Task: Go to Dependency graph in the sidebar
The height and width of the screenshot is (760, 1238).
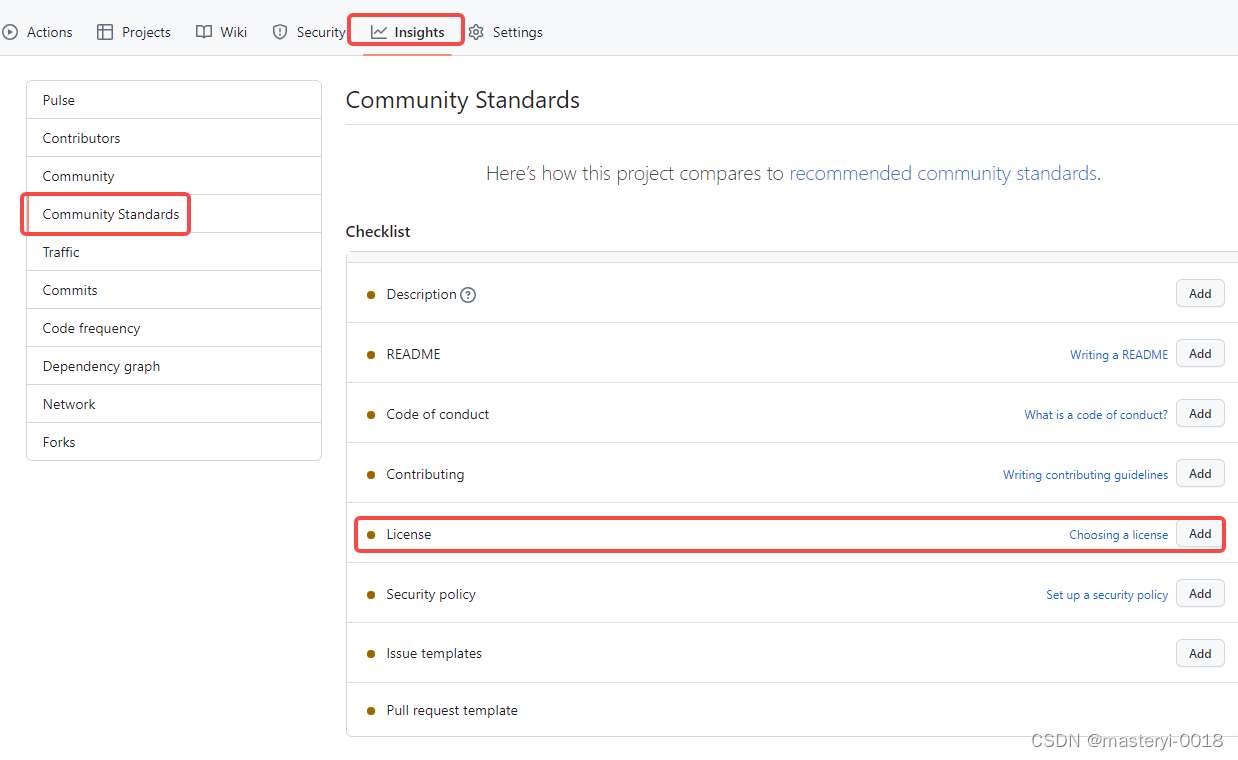Action: click(x=174, y=366)
